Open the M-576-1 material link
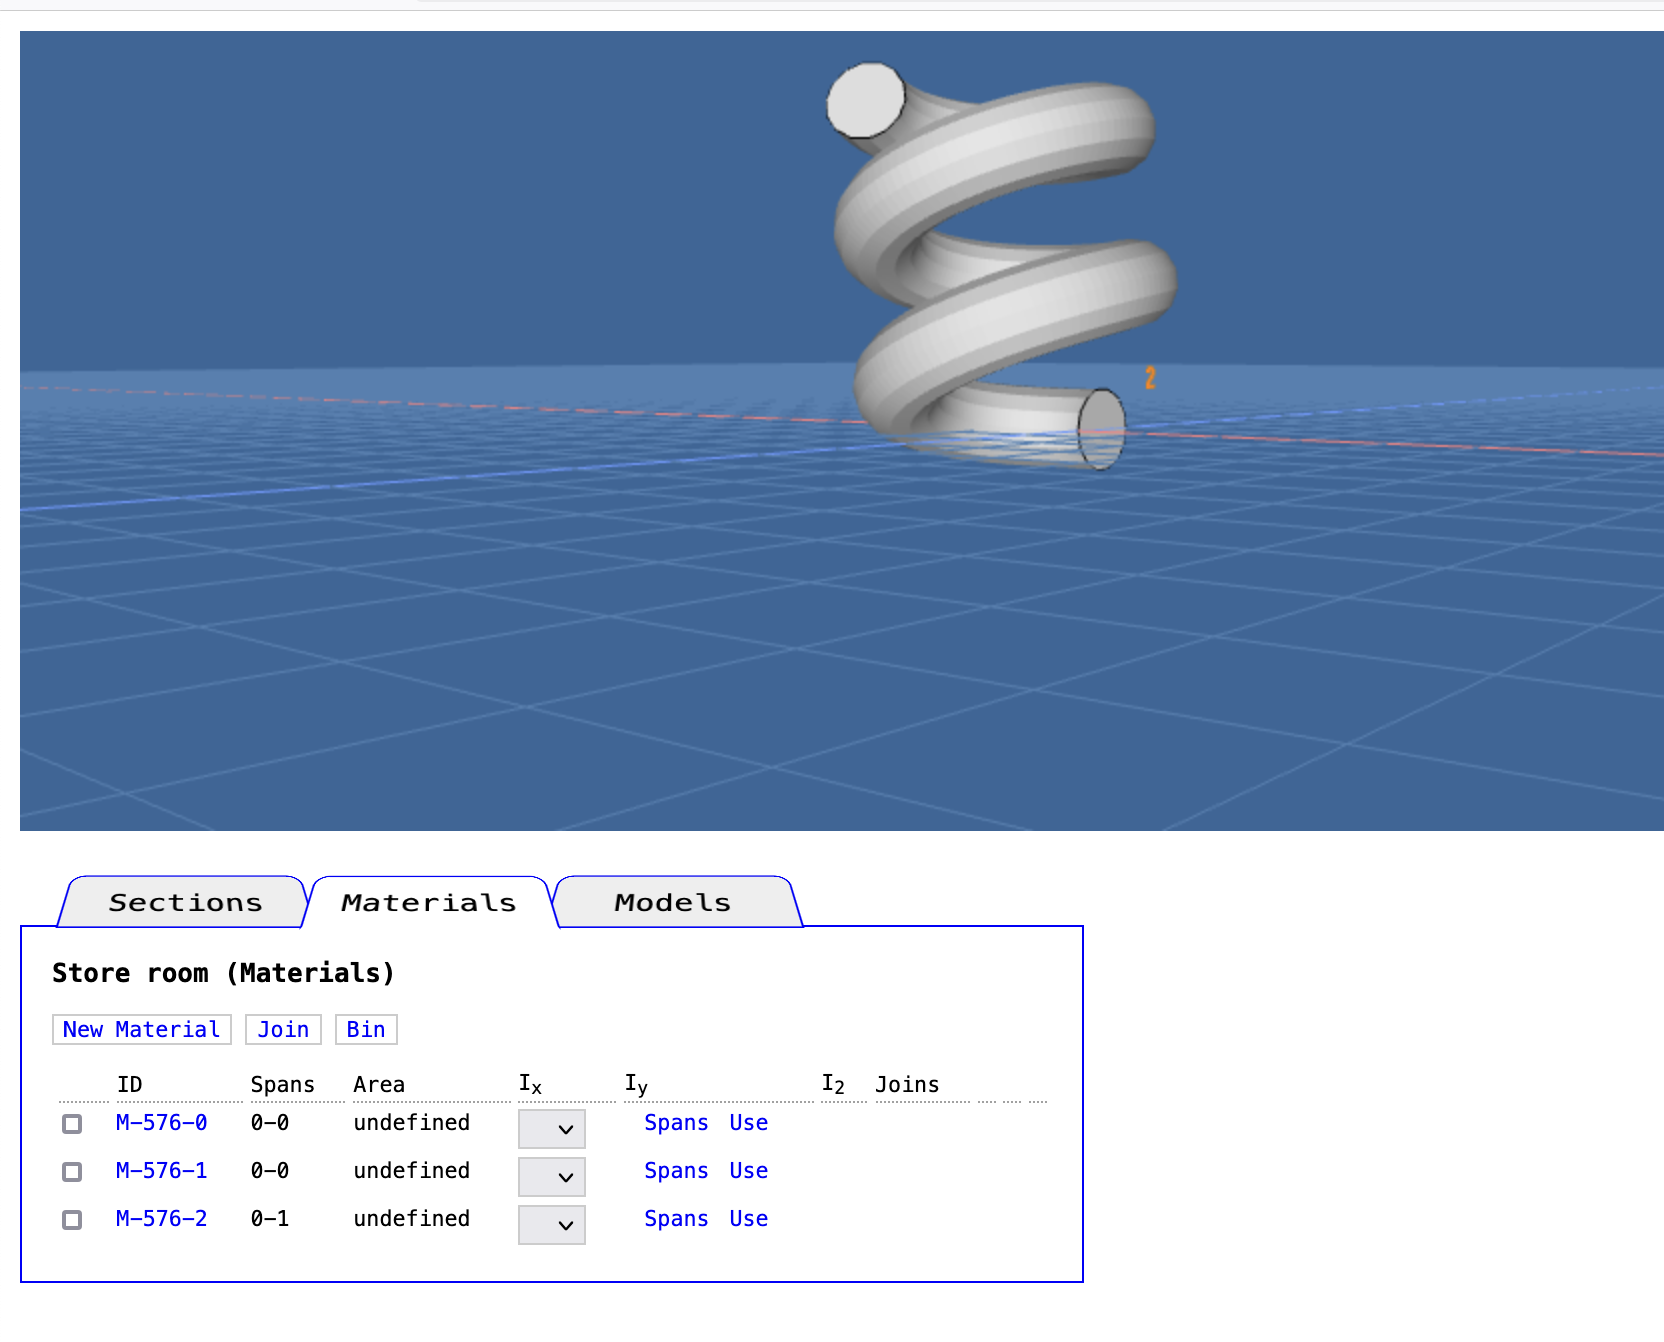 [x=161, y=1171]
